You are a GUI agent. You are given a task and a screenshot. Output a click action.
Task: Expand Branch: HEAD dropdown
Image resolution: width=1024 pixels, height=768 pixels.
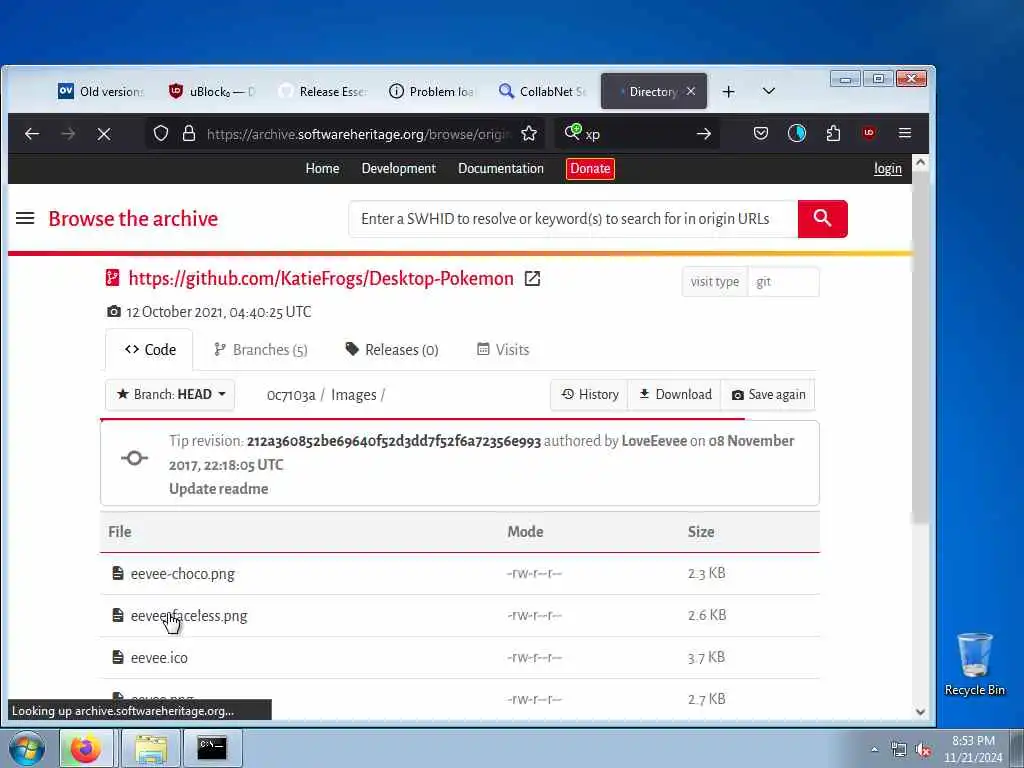pyautogui.click(x=170, y=394)
